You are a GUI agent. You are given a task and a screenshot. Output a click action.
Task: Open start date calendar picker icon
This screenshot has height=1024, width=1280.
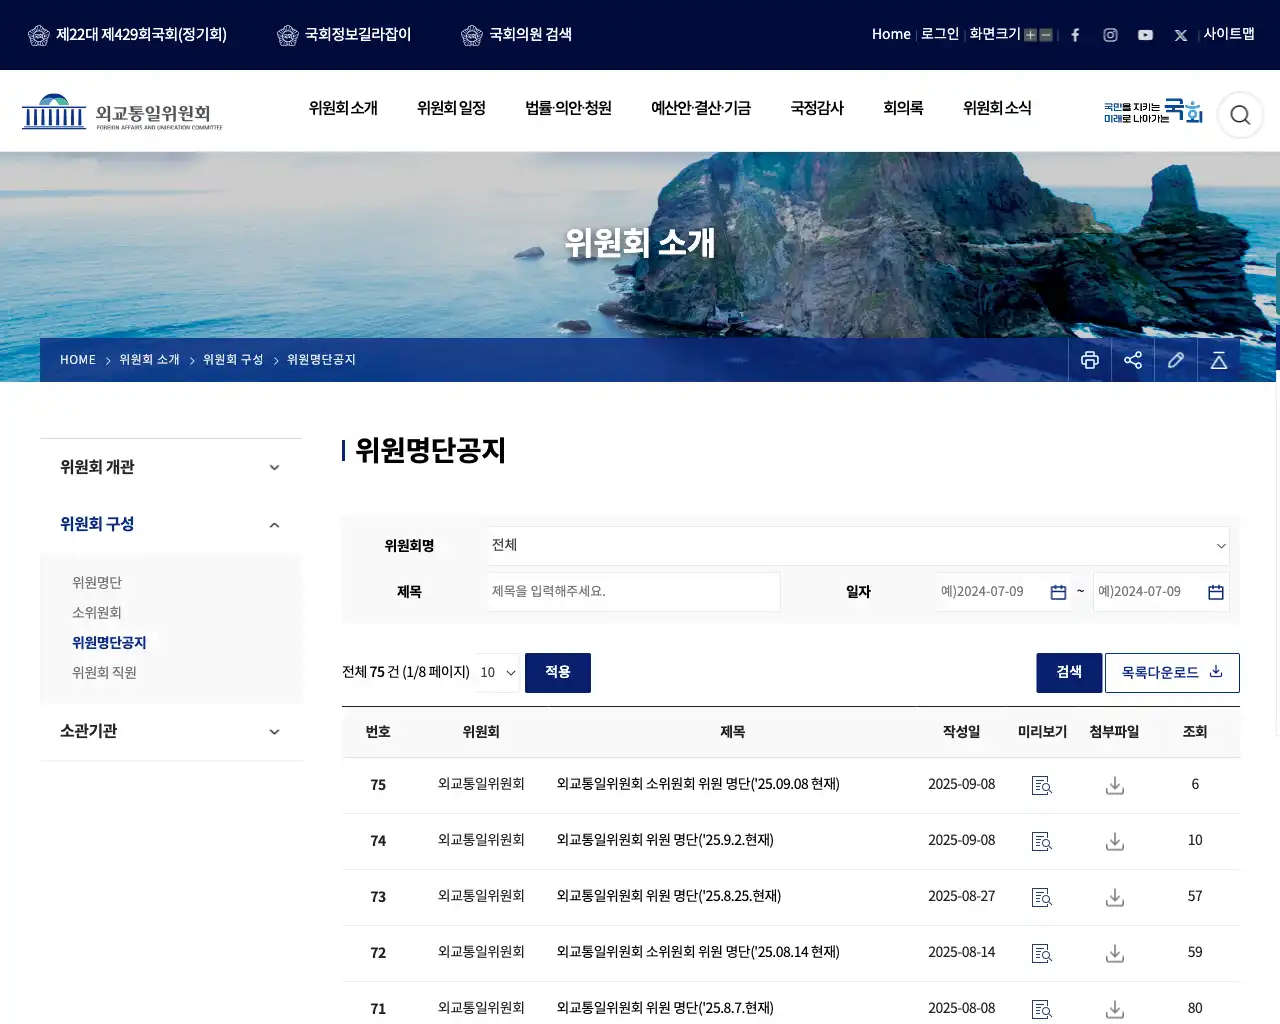[x=1058, y=592]
